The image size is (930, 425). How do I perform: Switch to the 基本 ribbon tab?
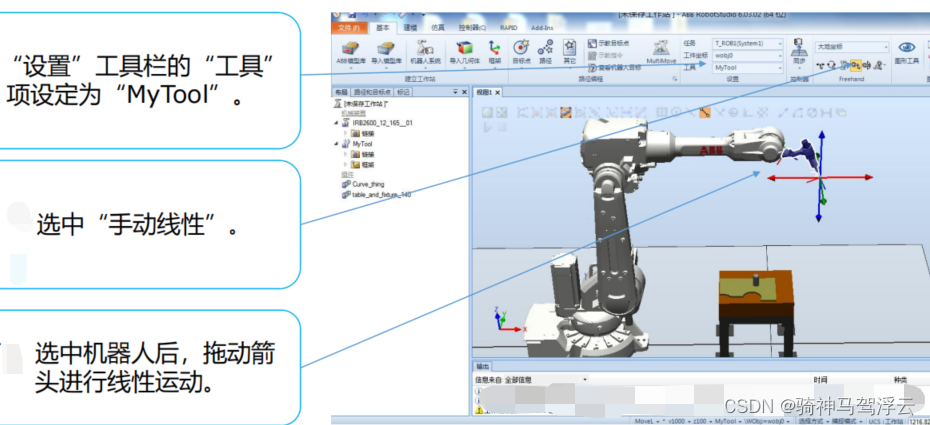point(383,28)
